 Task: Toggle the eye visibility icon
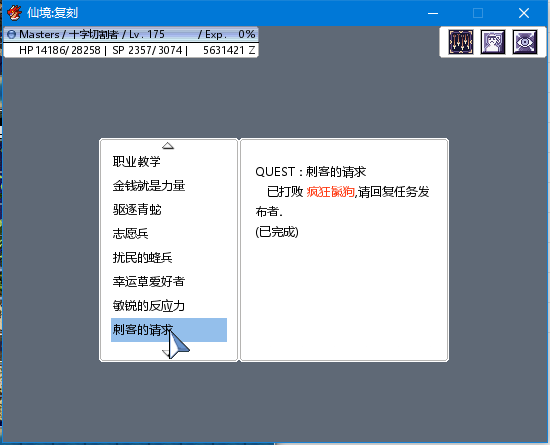click(525, 42)
